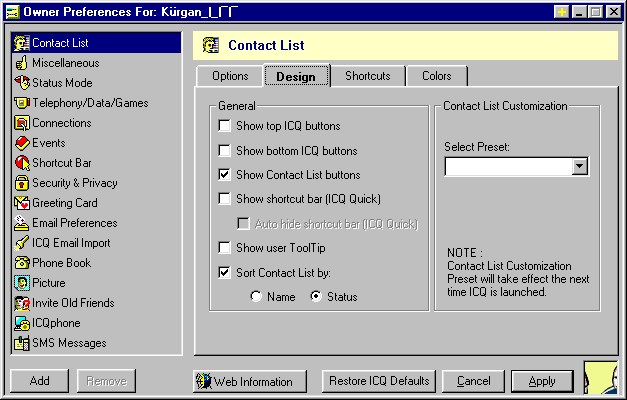Click Restore ICQ Defaults button
The width and height of the screenshot is (627, 400).
pos(379,381)
